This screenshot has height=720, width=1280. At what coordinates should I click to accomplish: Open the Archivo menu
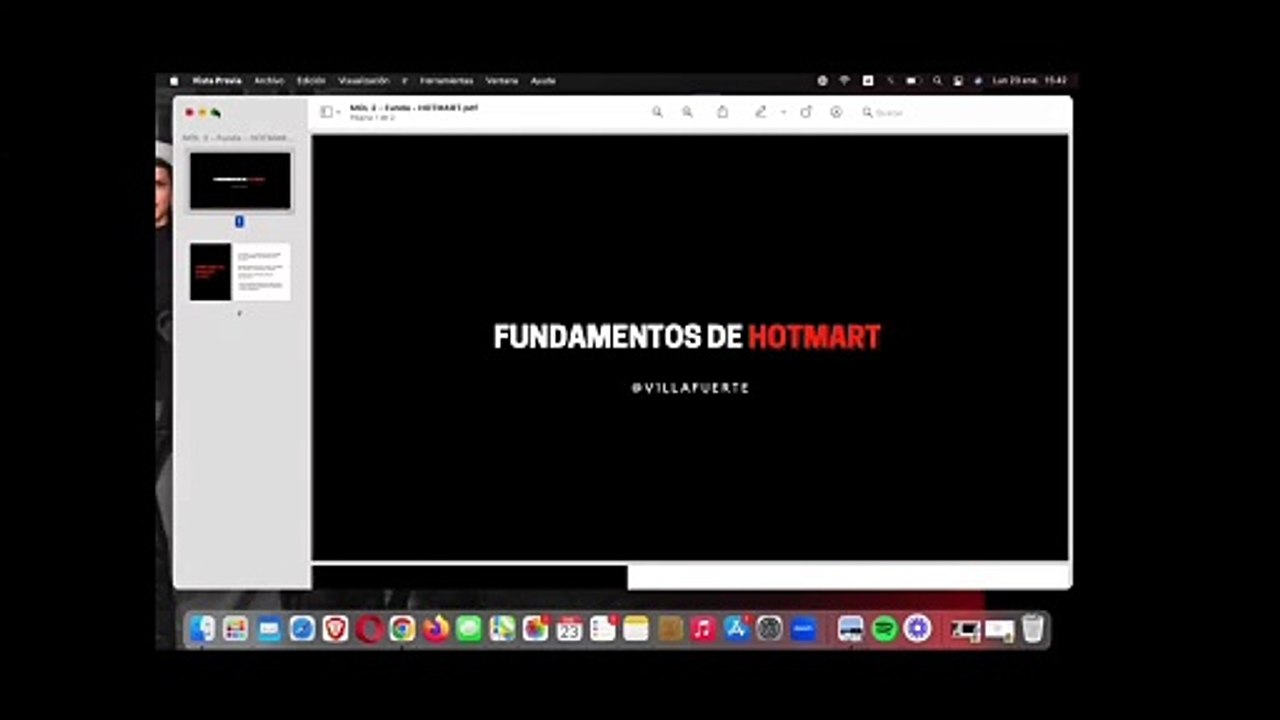point(269,80)
